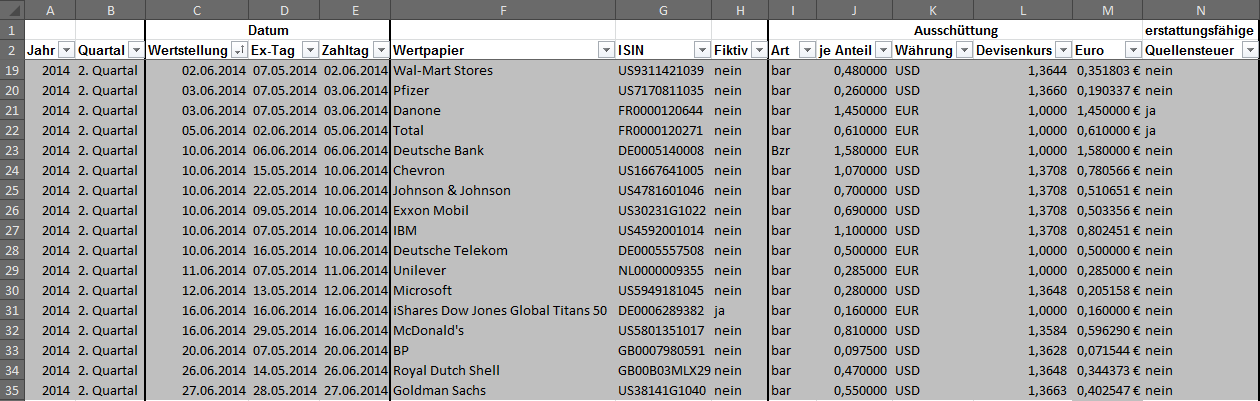Select the BP cell
1260x401 pixels.
[x=503, y=350]
